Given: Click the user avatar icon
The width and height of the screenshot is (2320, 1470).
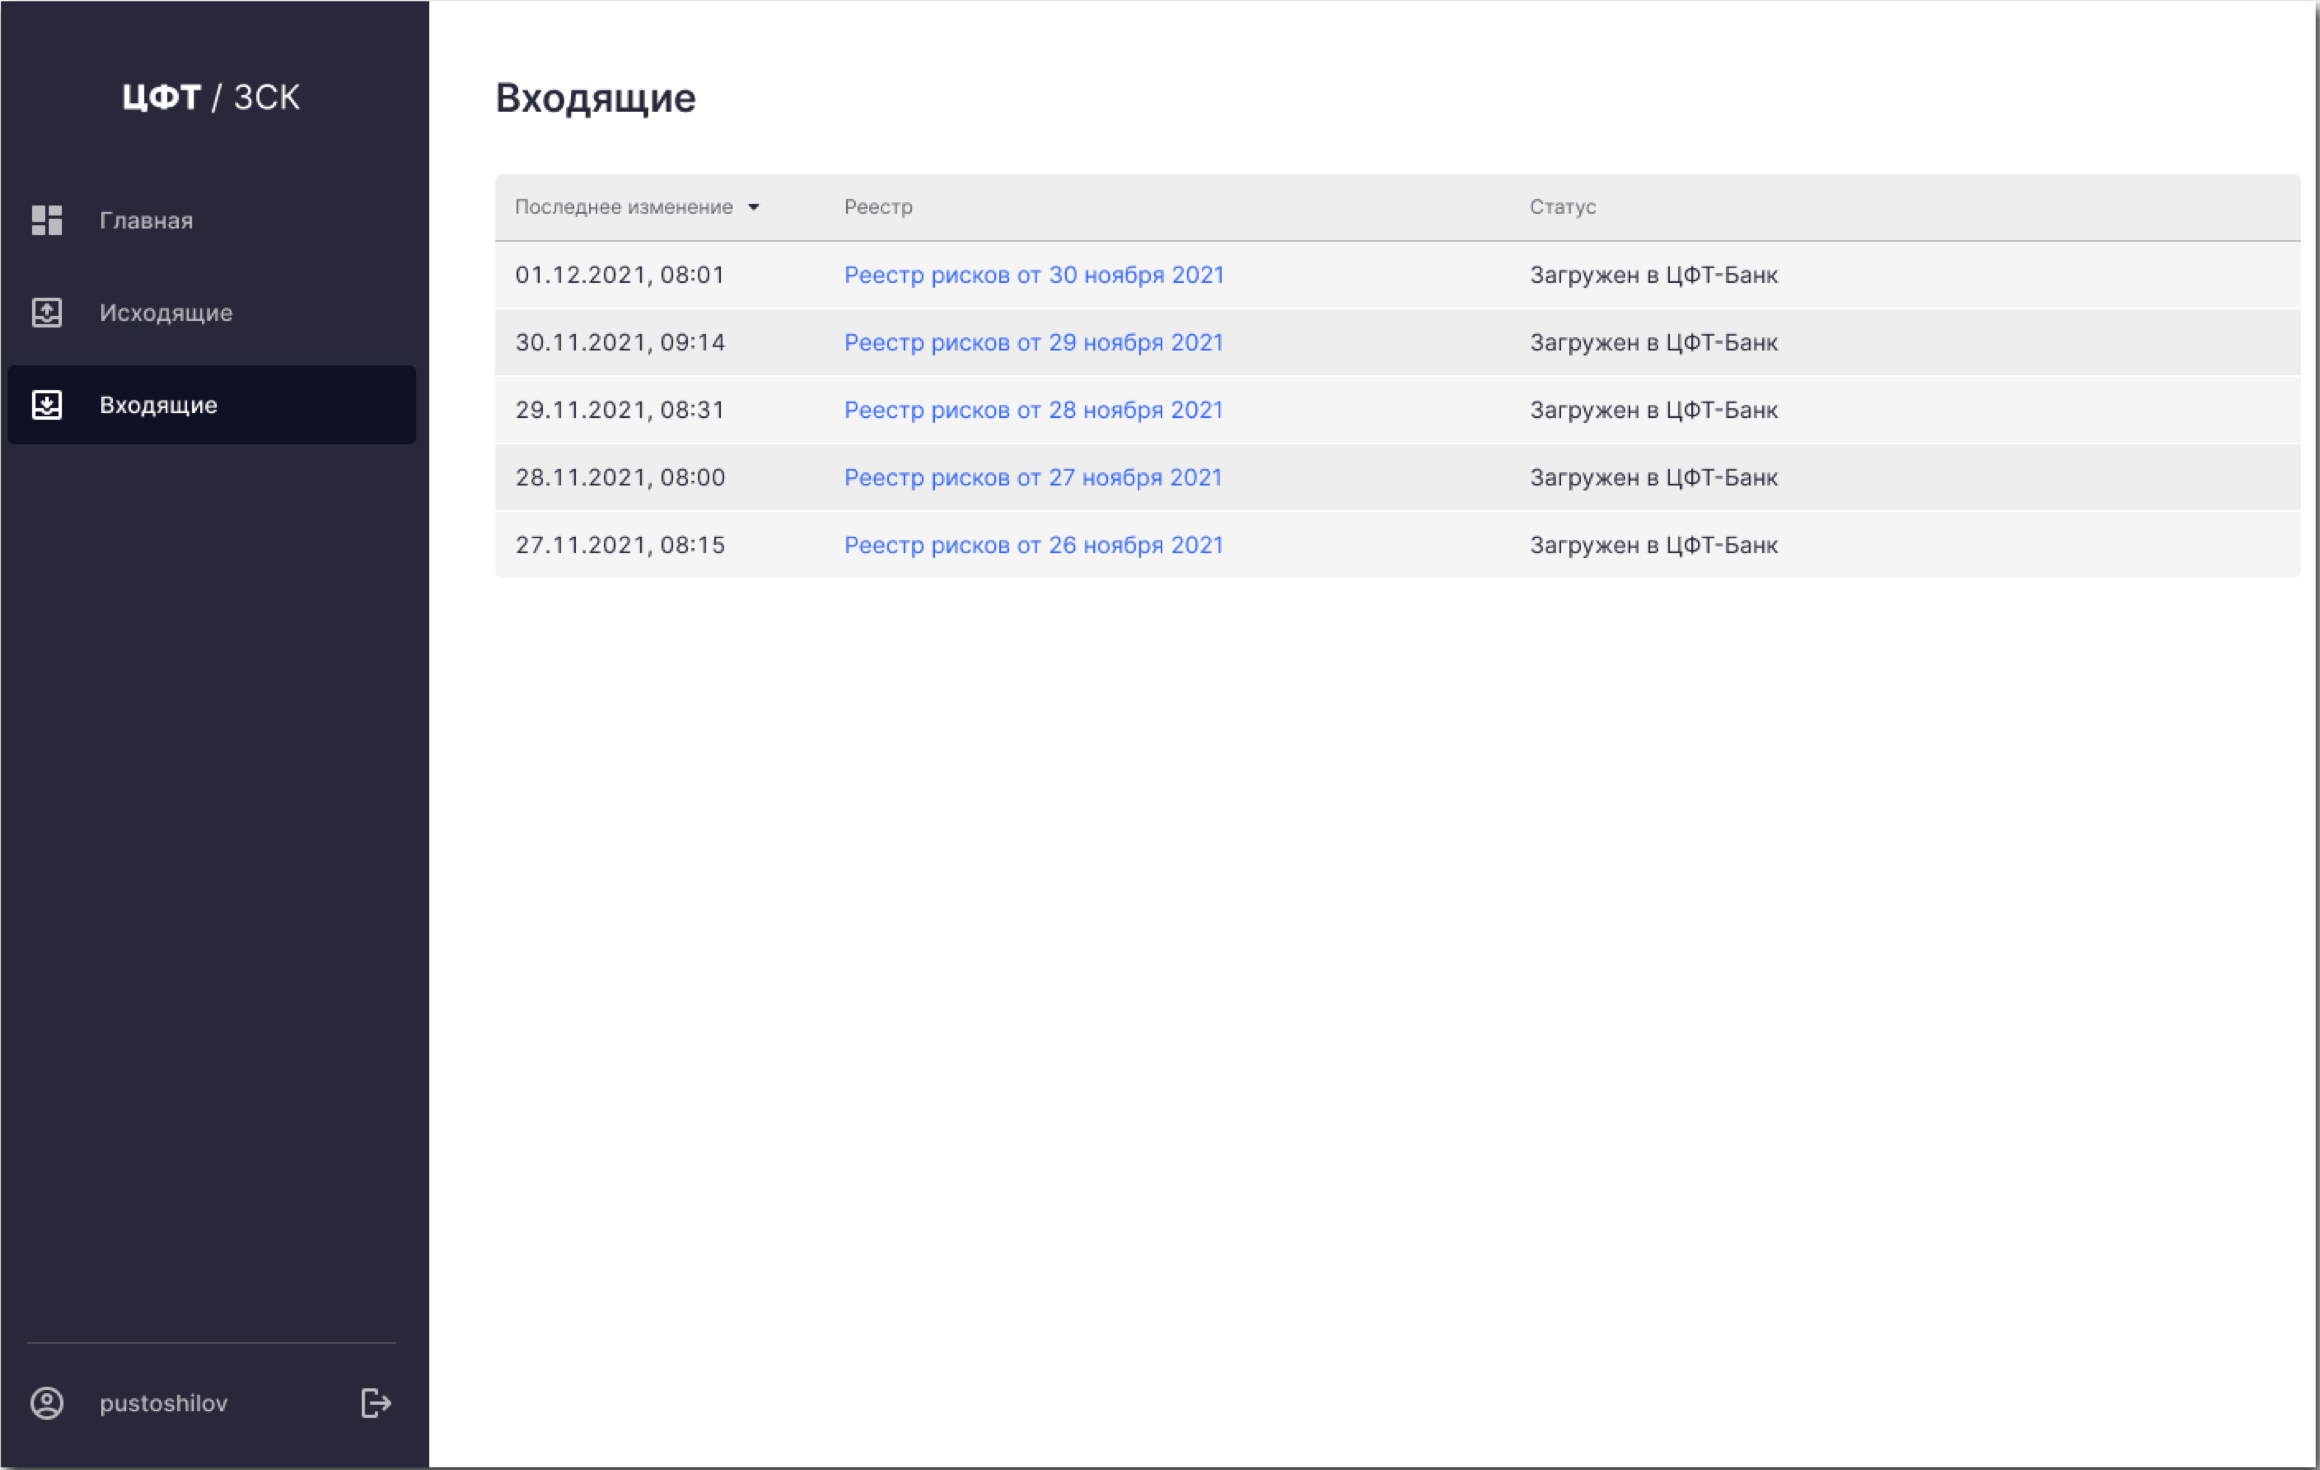Looking at the screenshot, I should pyautogui.click(x=46, y=1403).
